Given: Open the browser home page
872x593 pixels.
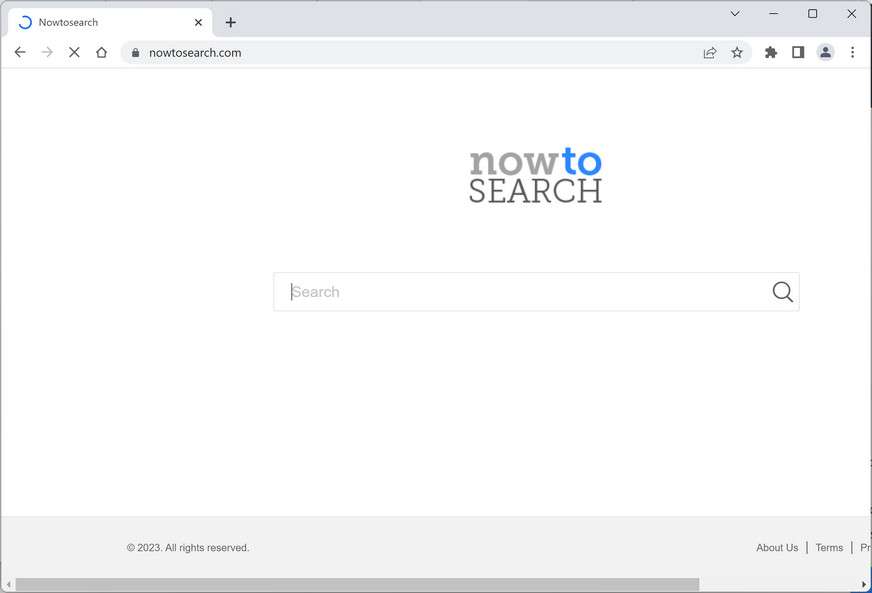Looking at the screenshot, I should [x=101, y=52].
